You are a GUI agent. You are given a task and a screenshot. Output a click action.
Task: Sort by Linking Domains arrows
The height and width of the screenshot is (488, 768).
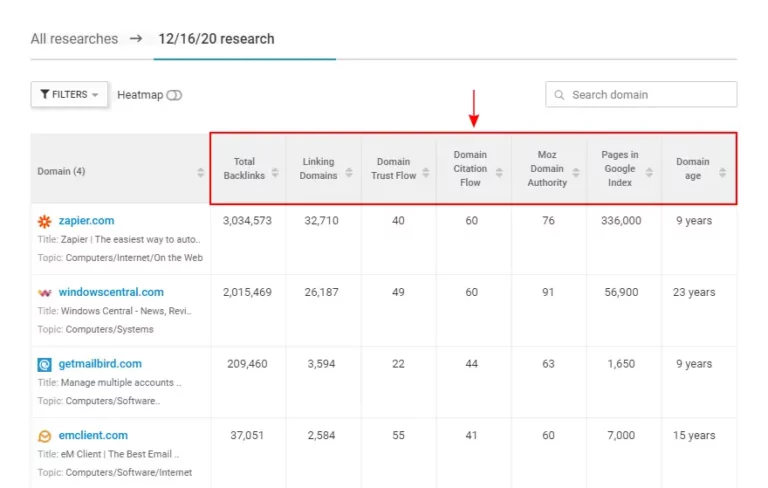[349, 172]
